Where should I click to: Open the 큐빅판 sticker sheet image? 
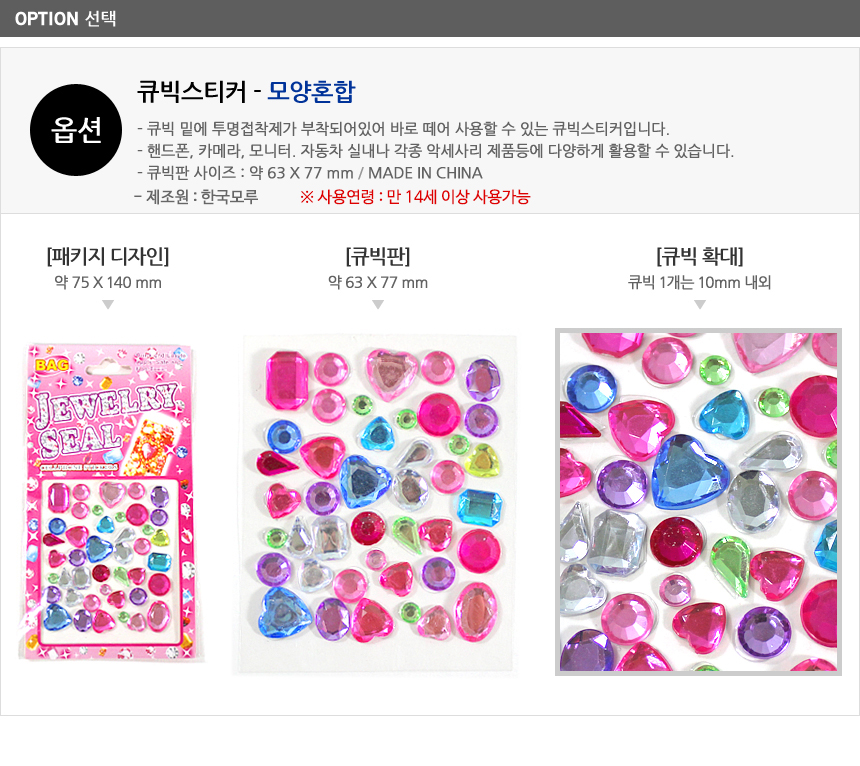pyautogui.click(x=376, y=504)
